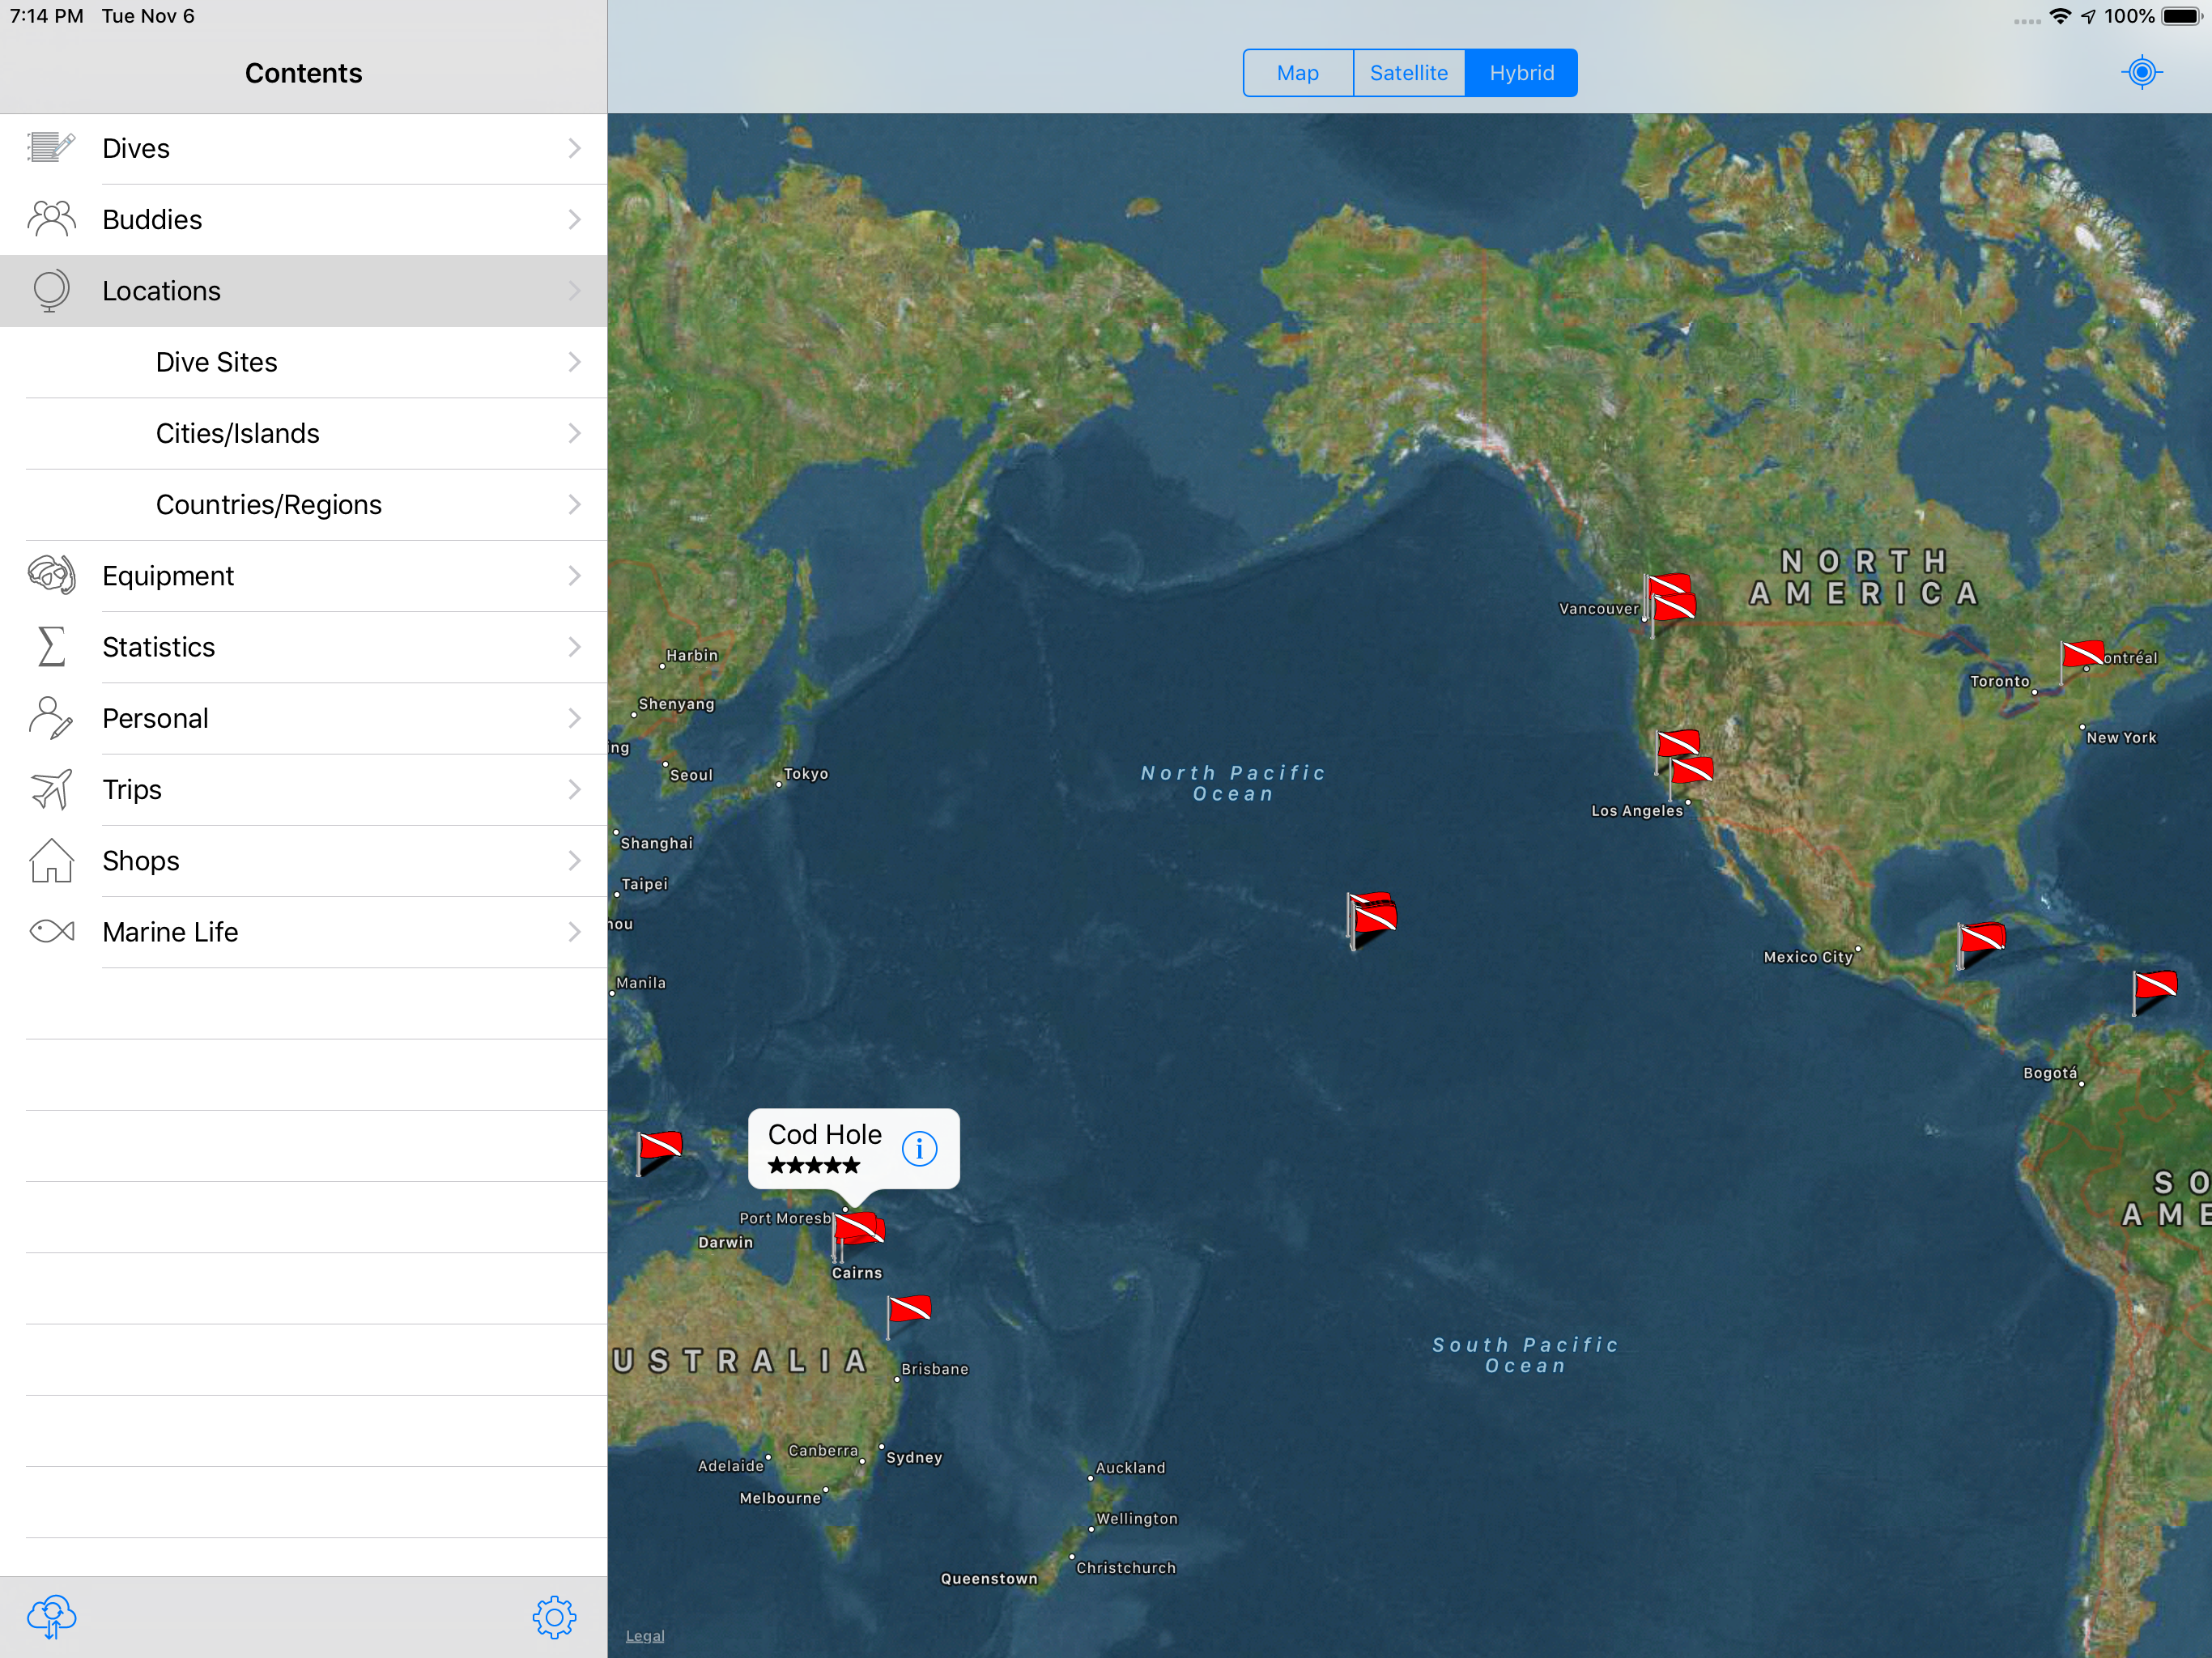The height and width of the screenshot is (1658, 2212).
Task: Switch map view to Map mode
Action: (1297, 73)
